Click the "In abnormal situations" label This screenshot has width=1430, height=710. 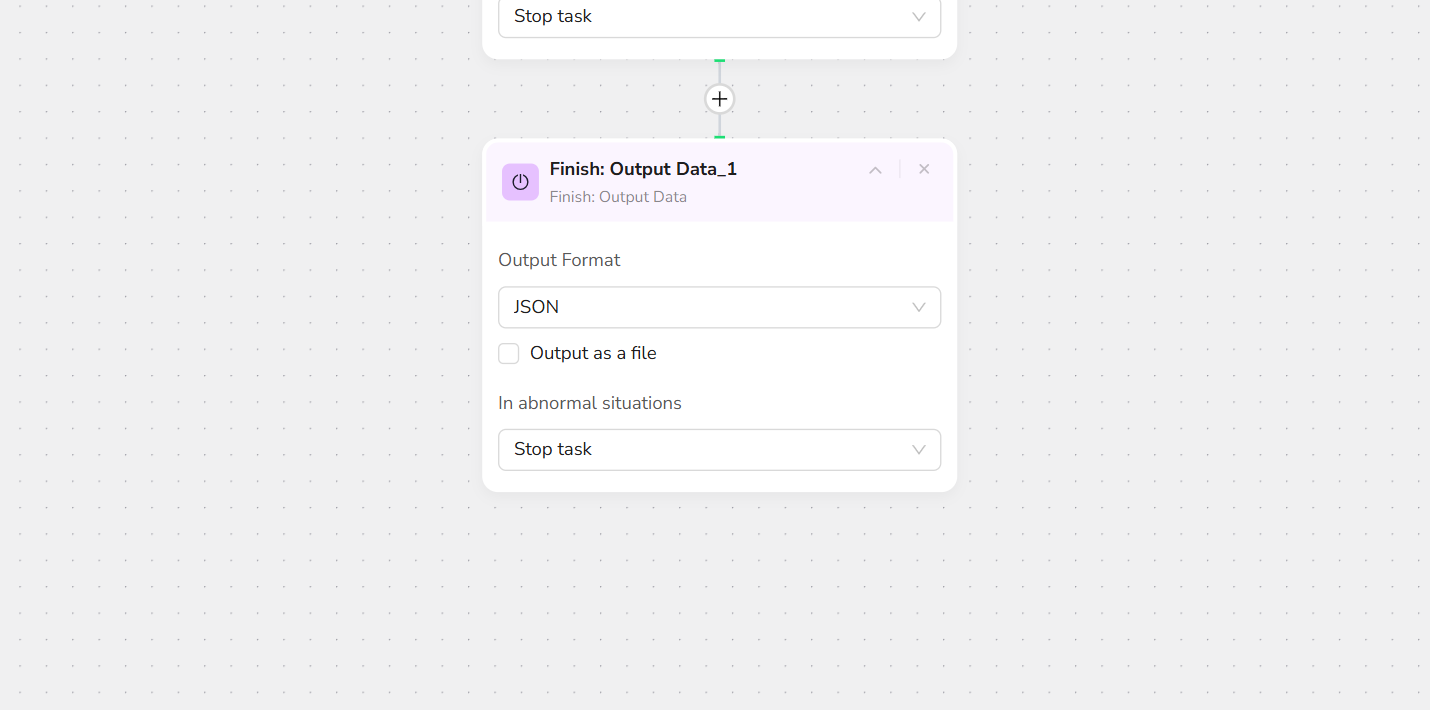click(x=590, y=403)
